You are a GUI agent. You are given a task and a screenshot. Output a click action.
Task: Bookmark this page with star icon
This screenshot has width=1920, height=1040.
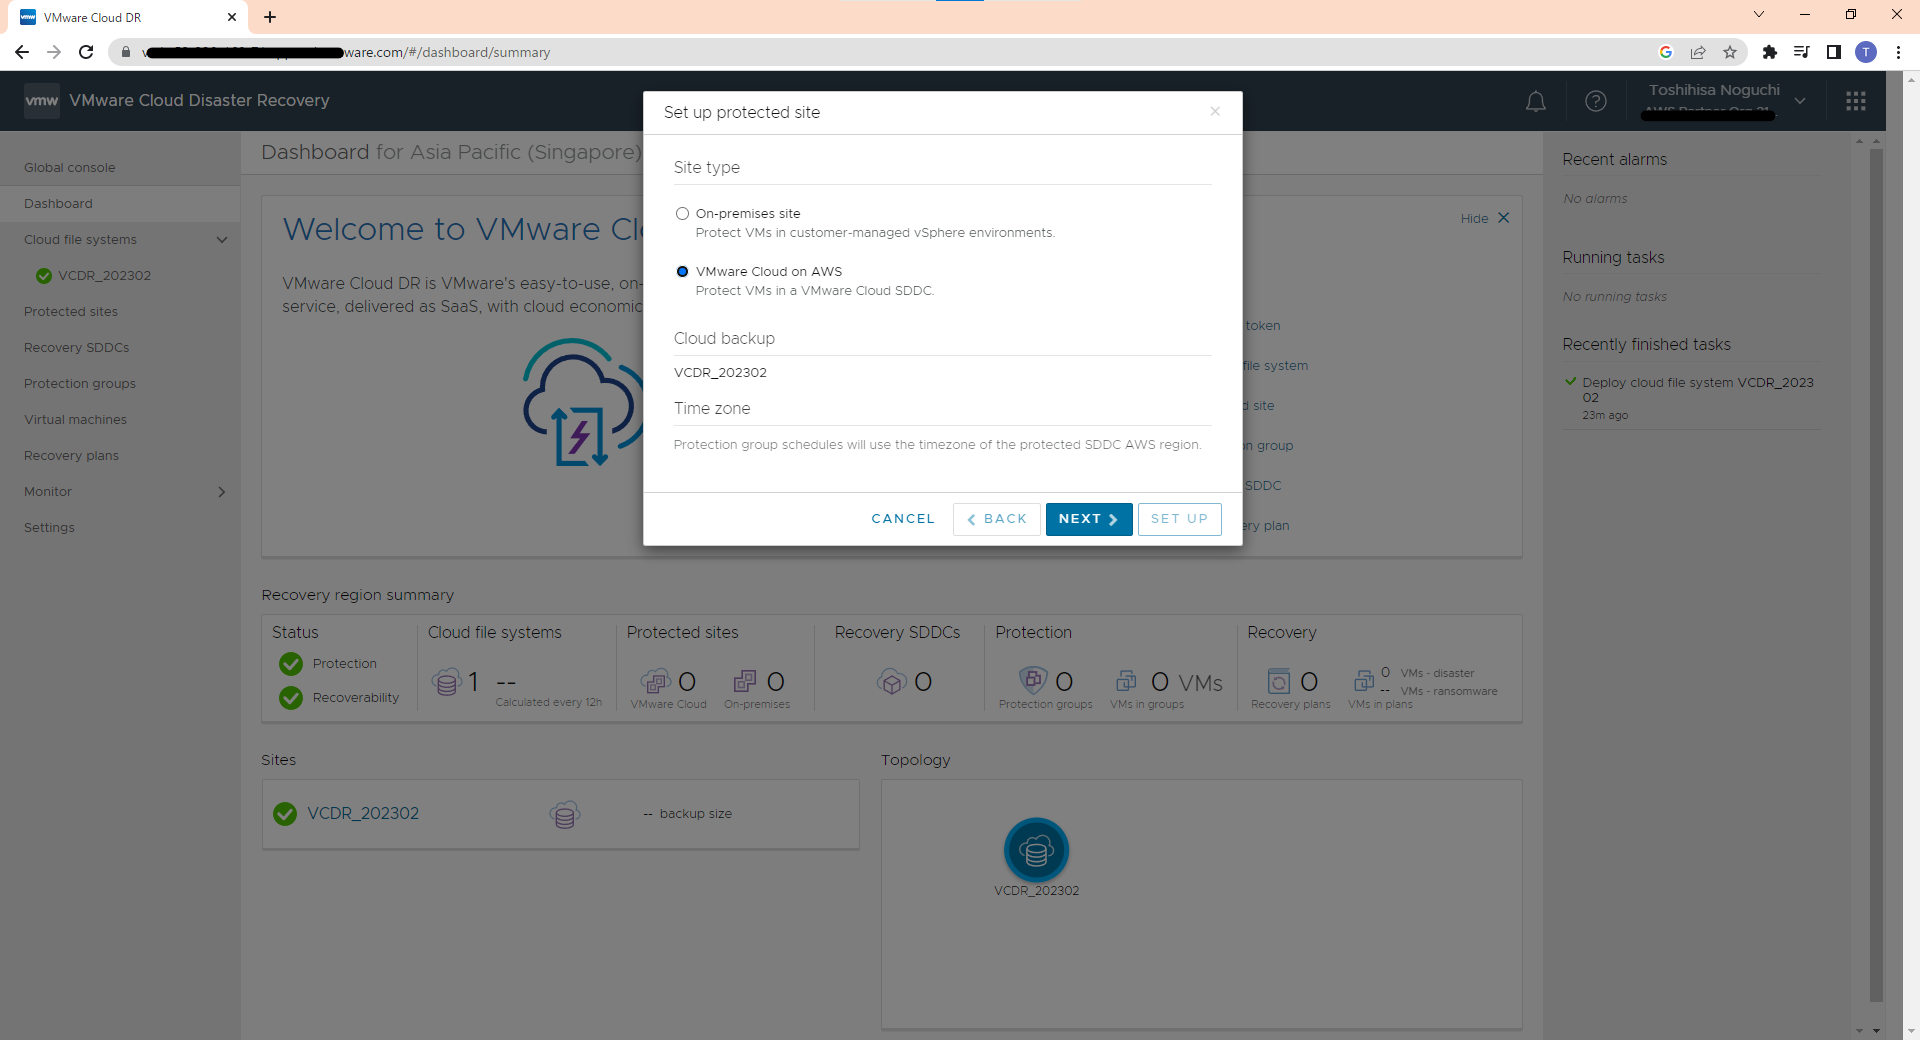[1730, 52]
